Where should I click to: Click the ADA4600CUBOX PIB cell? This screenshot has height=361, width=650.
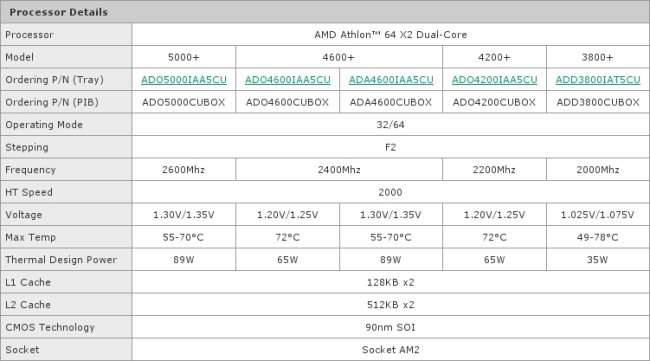[391, 102]
